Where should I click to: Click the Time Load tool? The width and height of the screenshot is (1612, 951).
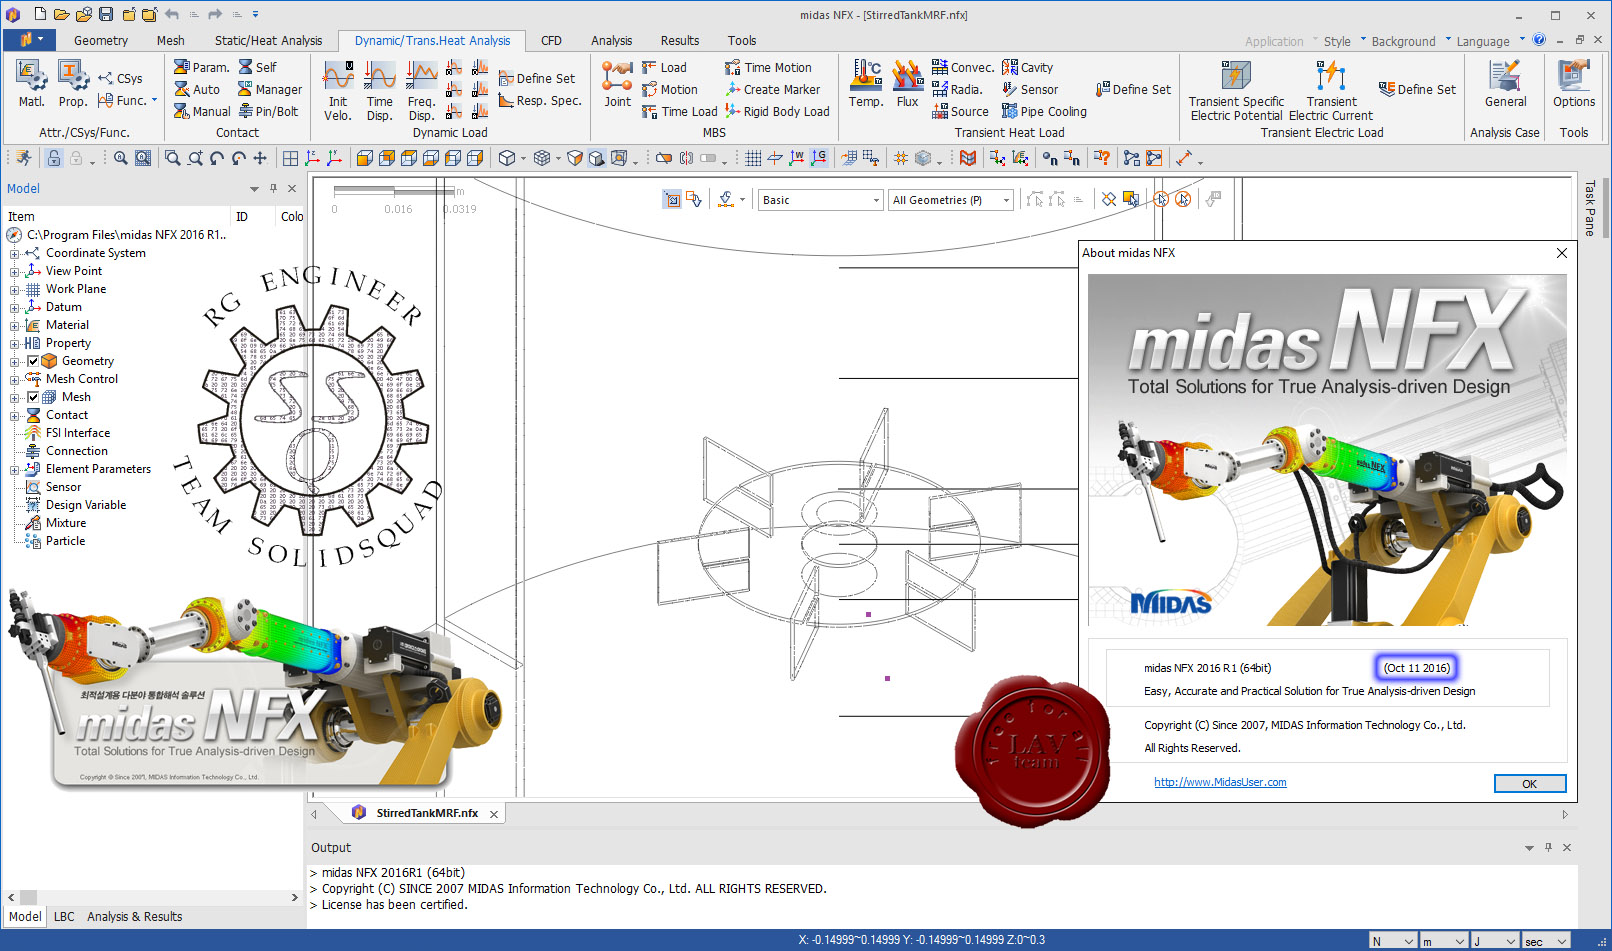click(x=680, y=111)
